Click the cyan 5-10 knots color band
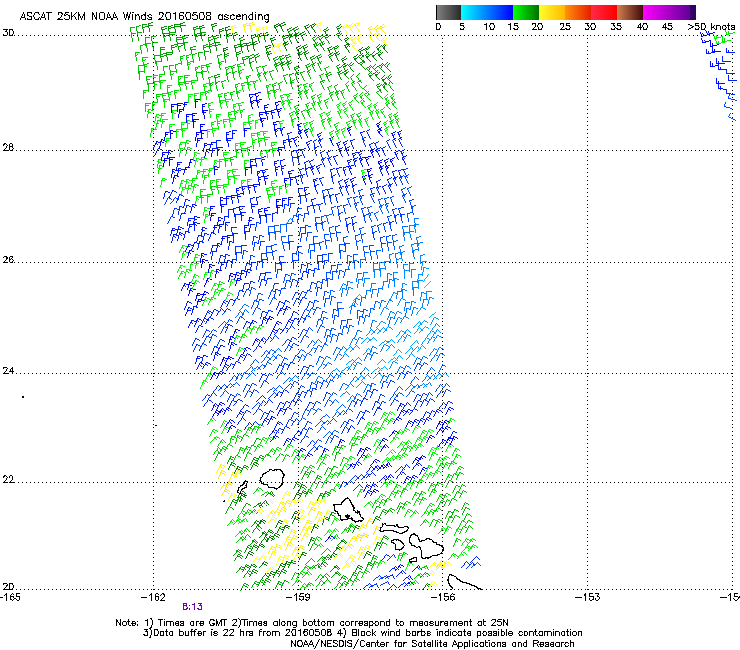This screenshot has height=650, width=740. pyautogui.click(x=474, y=12)
